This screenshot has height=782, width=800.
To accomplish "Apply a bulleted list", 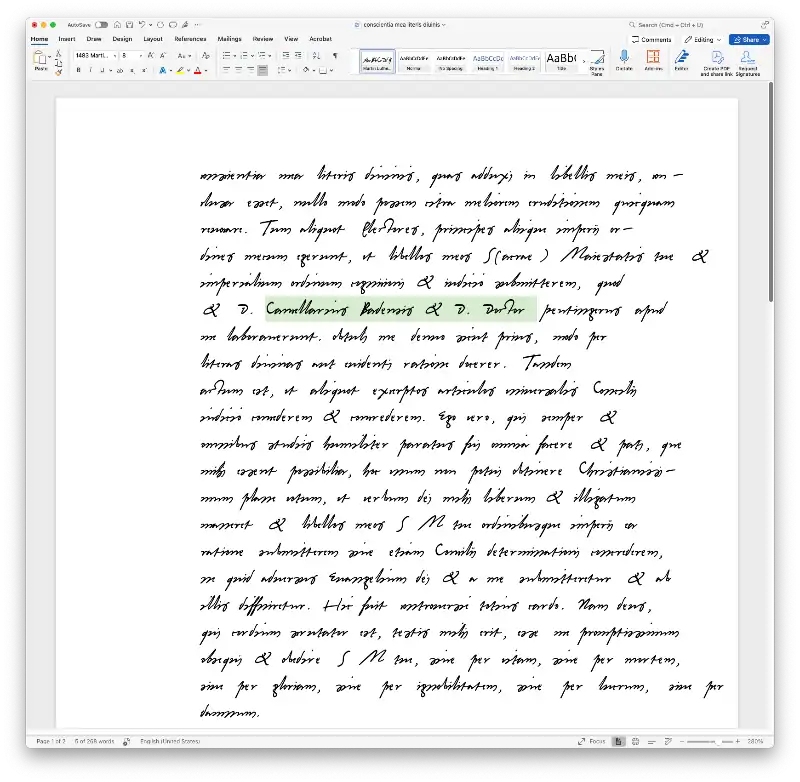I will coord(226,55).
